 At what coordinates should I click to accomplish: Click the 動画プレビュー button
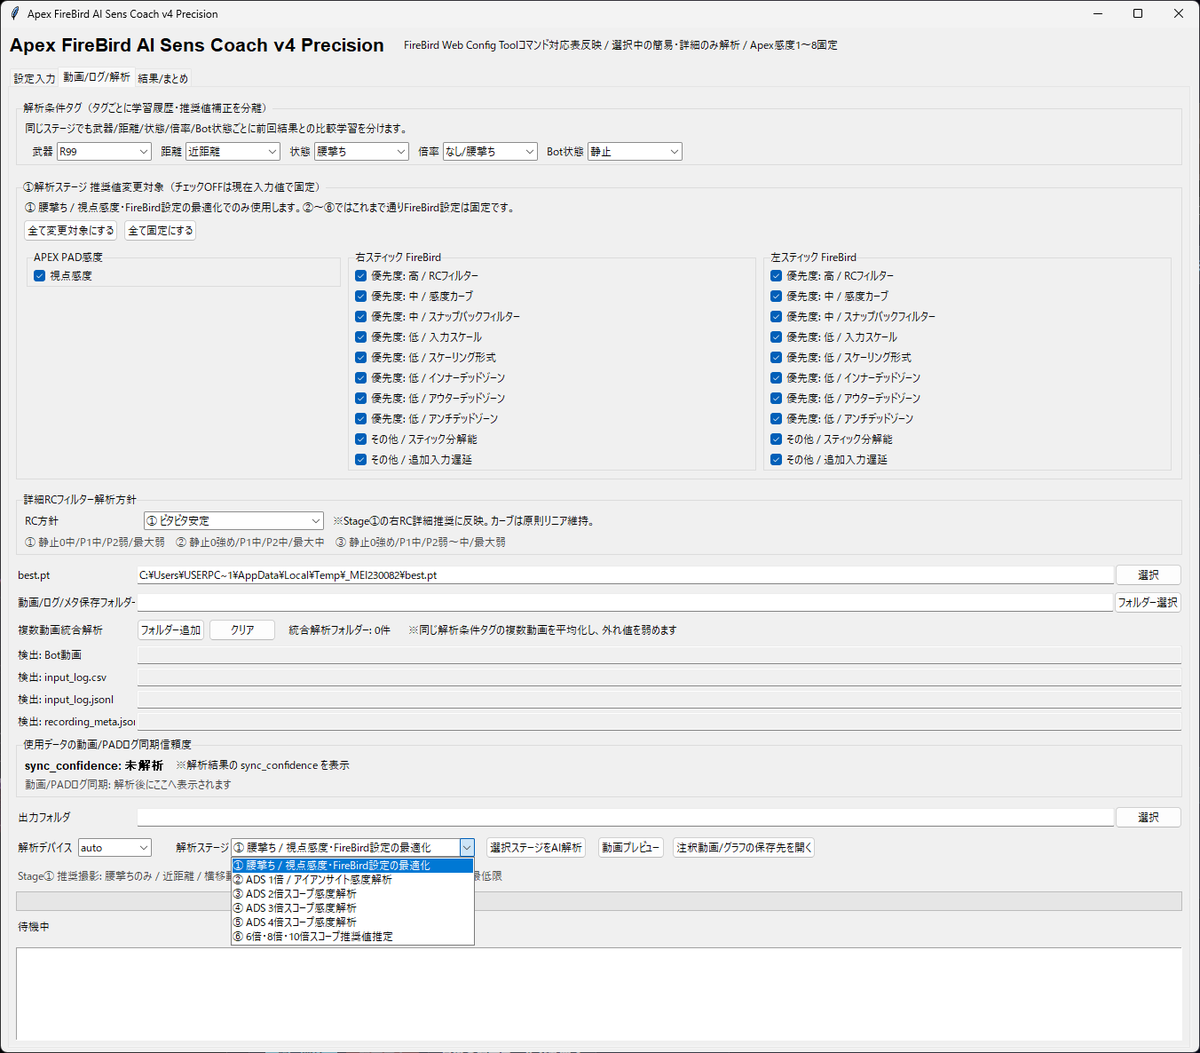(631, 847)
